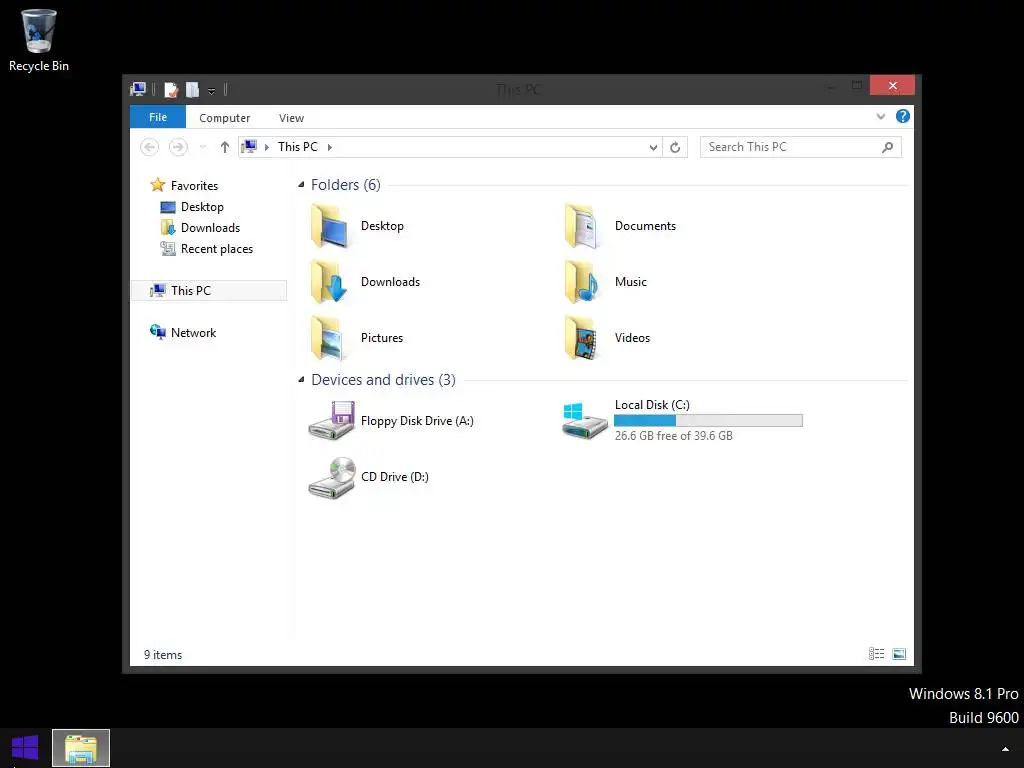This screenshot has width=1024, height=768.
Task: Open the Music folder icon
Action: (x=582, y=281)
